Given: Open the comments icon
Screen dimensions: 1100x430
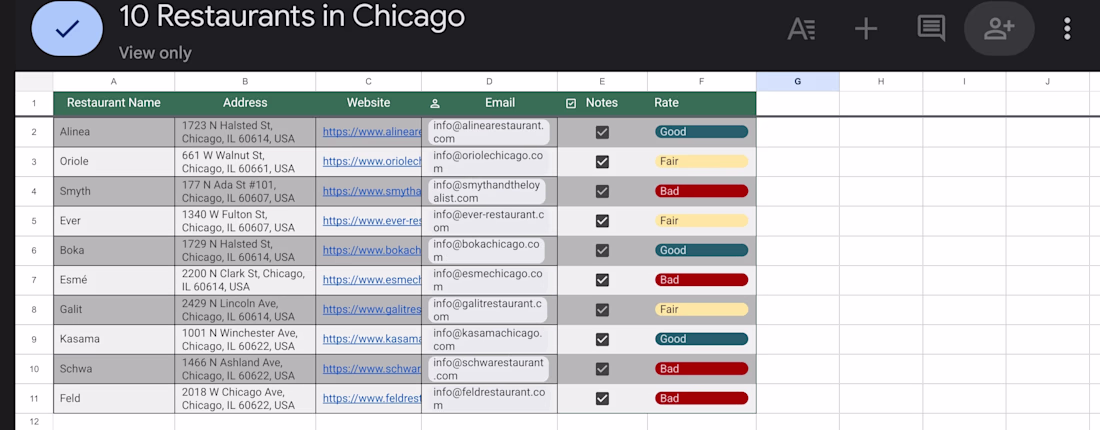Looking at the screenshot, I should click(x=931, y=29).
